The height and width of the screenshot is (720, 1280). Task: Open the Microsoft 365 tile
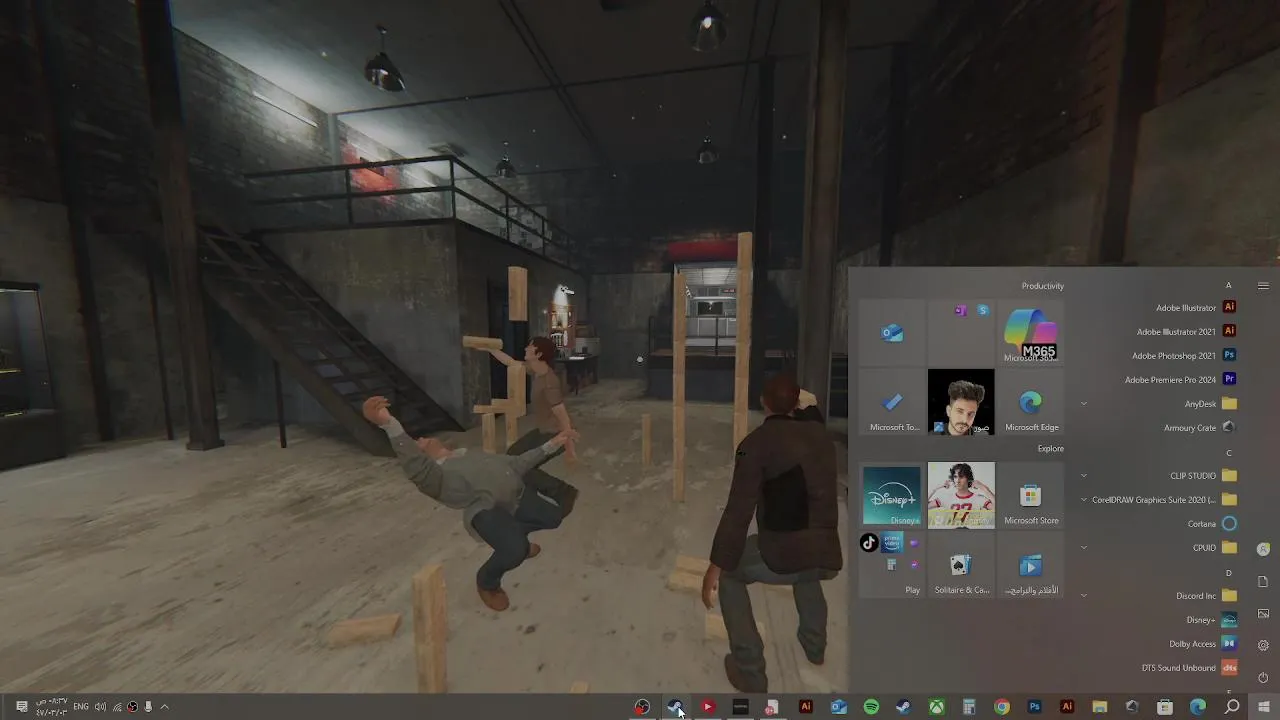[1030, 334]
